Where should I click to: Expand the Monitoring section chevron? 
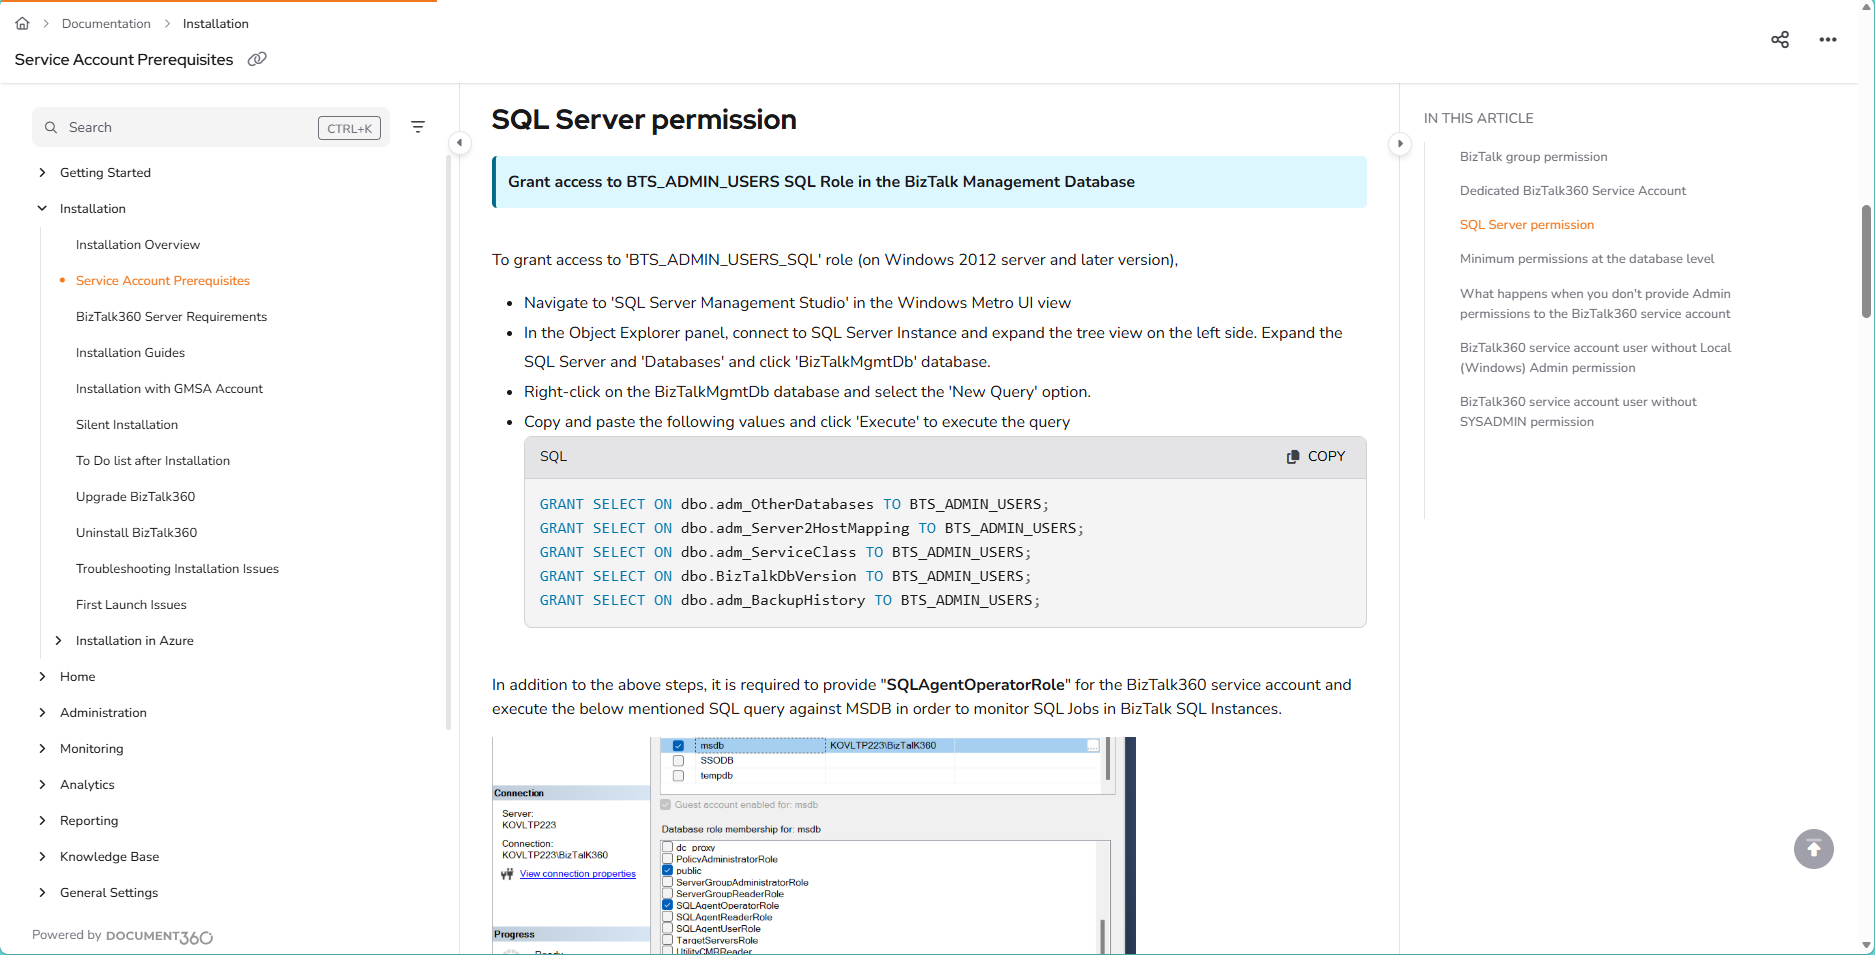tap(42, 749)
